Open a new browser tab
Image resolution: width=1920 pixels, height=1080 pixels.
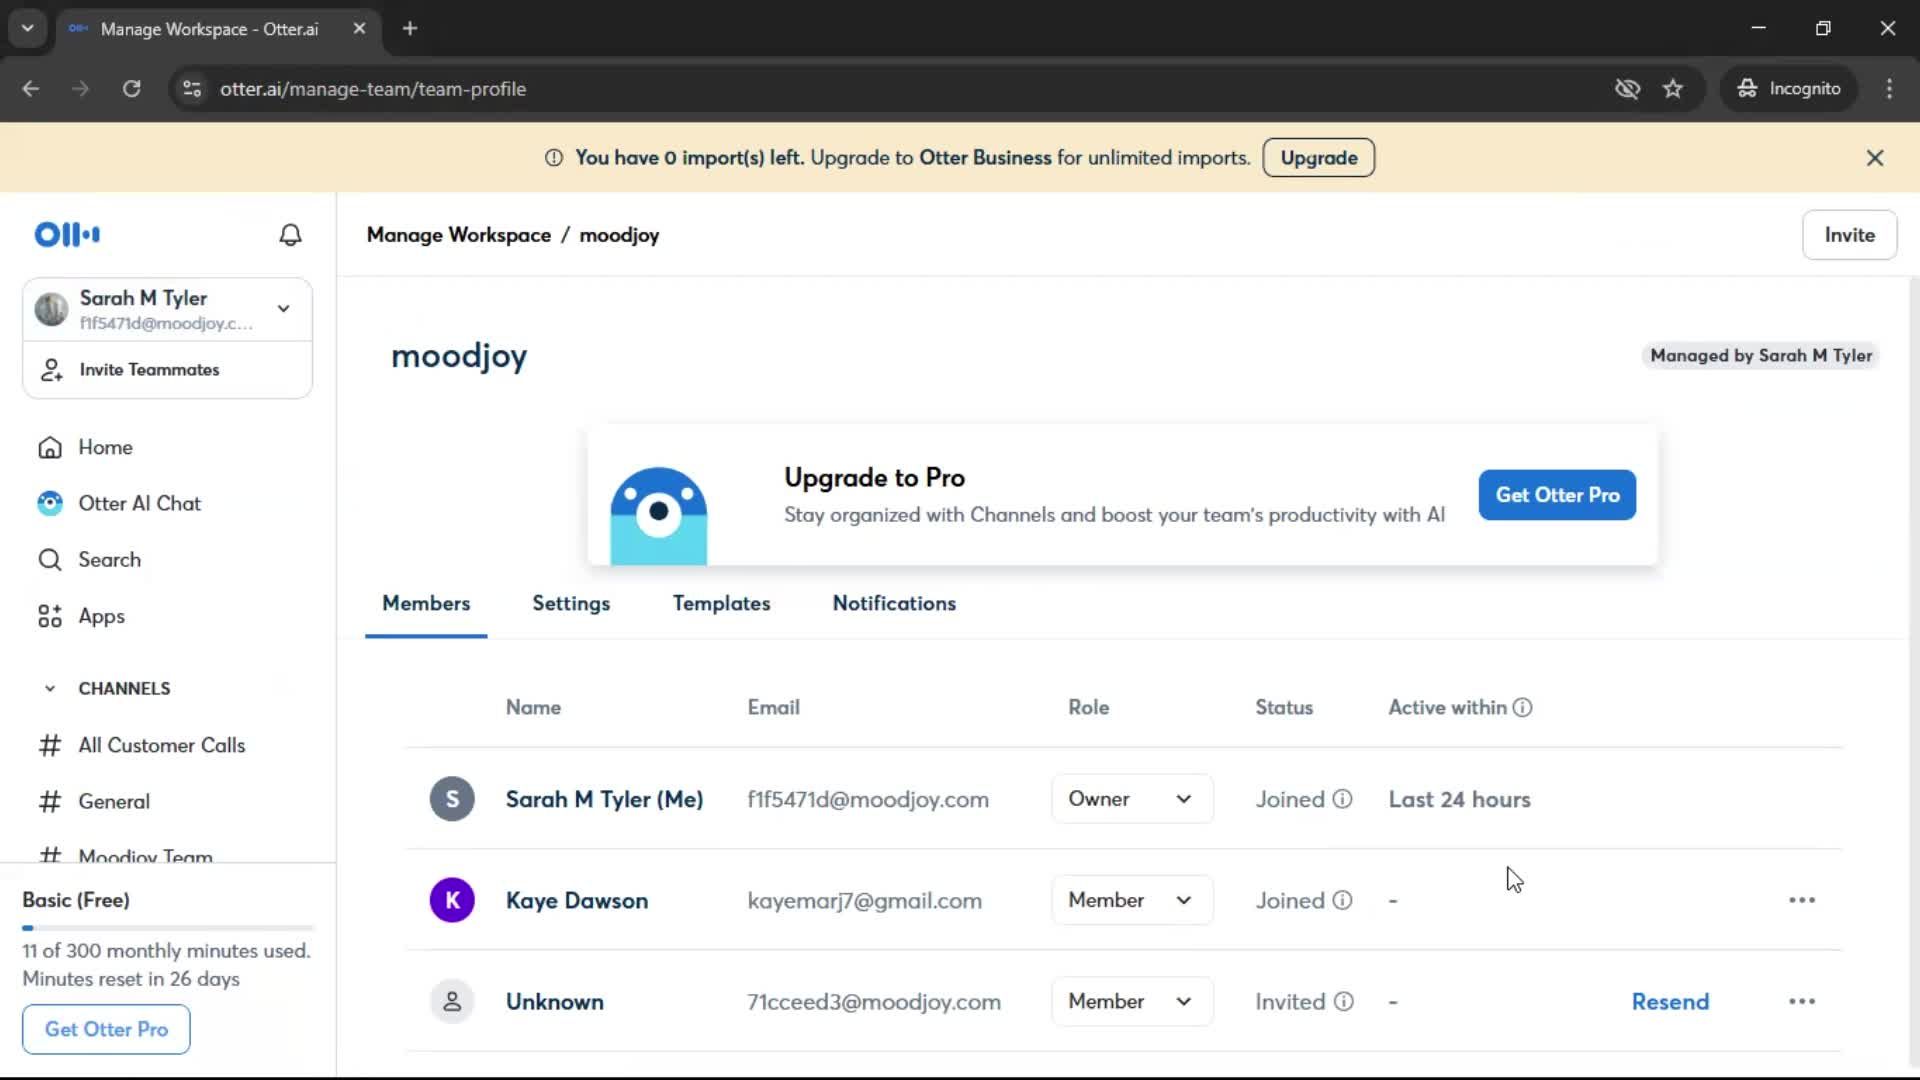(x=410, y=29)
